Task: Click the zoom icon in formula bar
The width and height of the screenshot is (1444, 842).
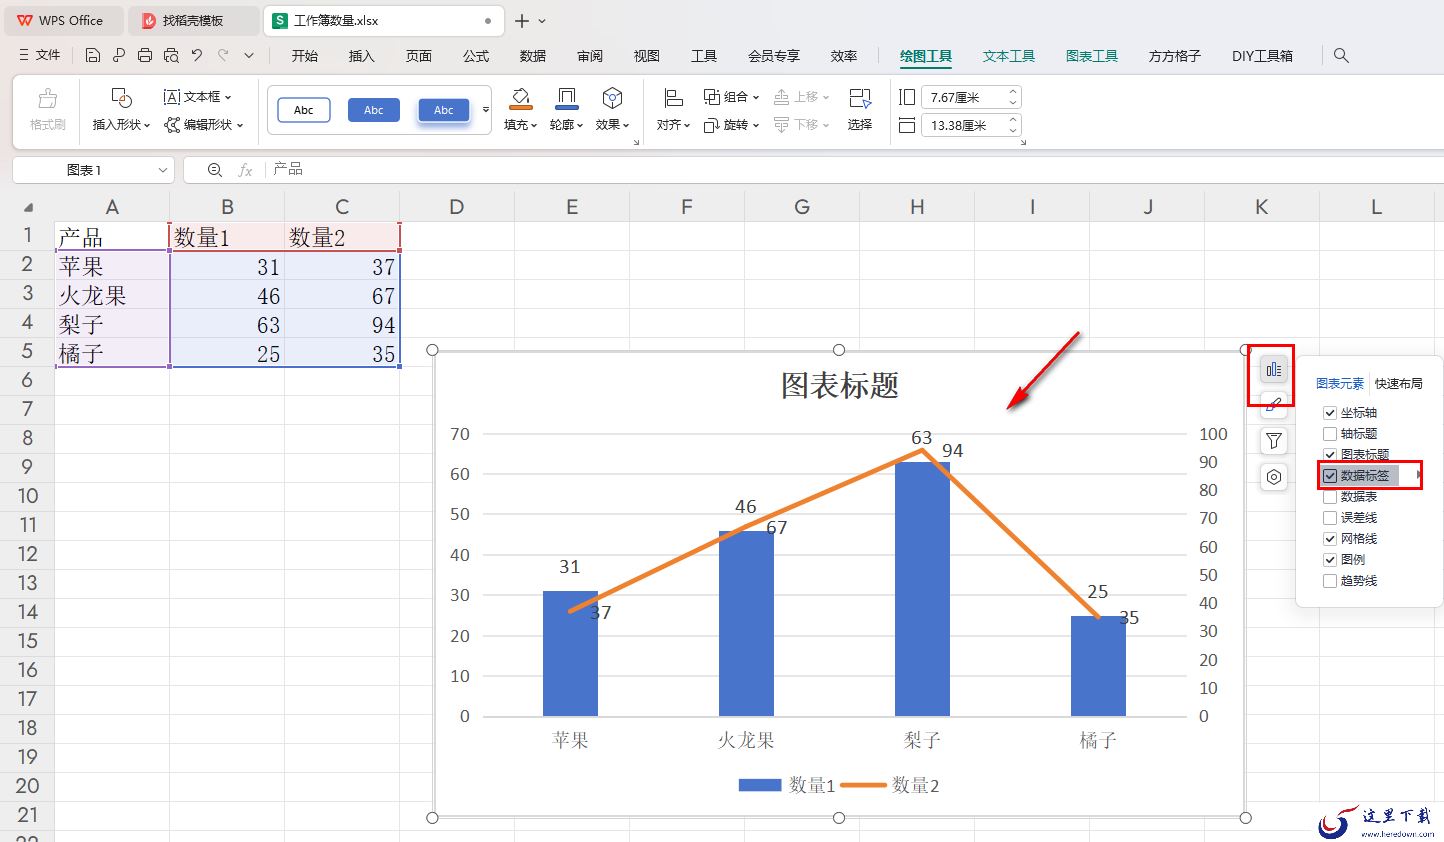Action: click(x=214, y=170)
